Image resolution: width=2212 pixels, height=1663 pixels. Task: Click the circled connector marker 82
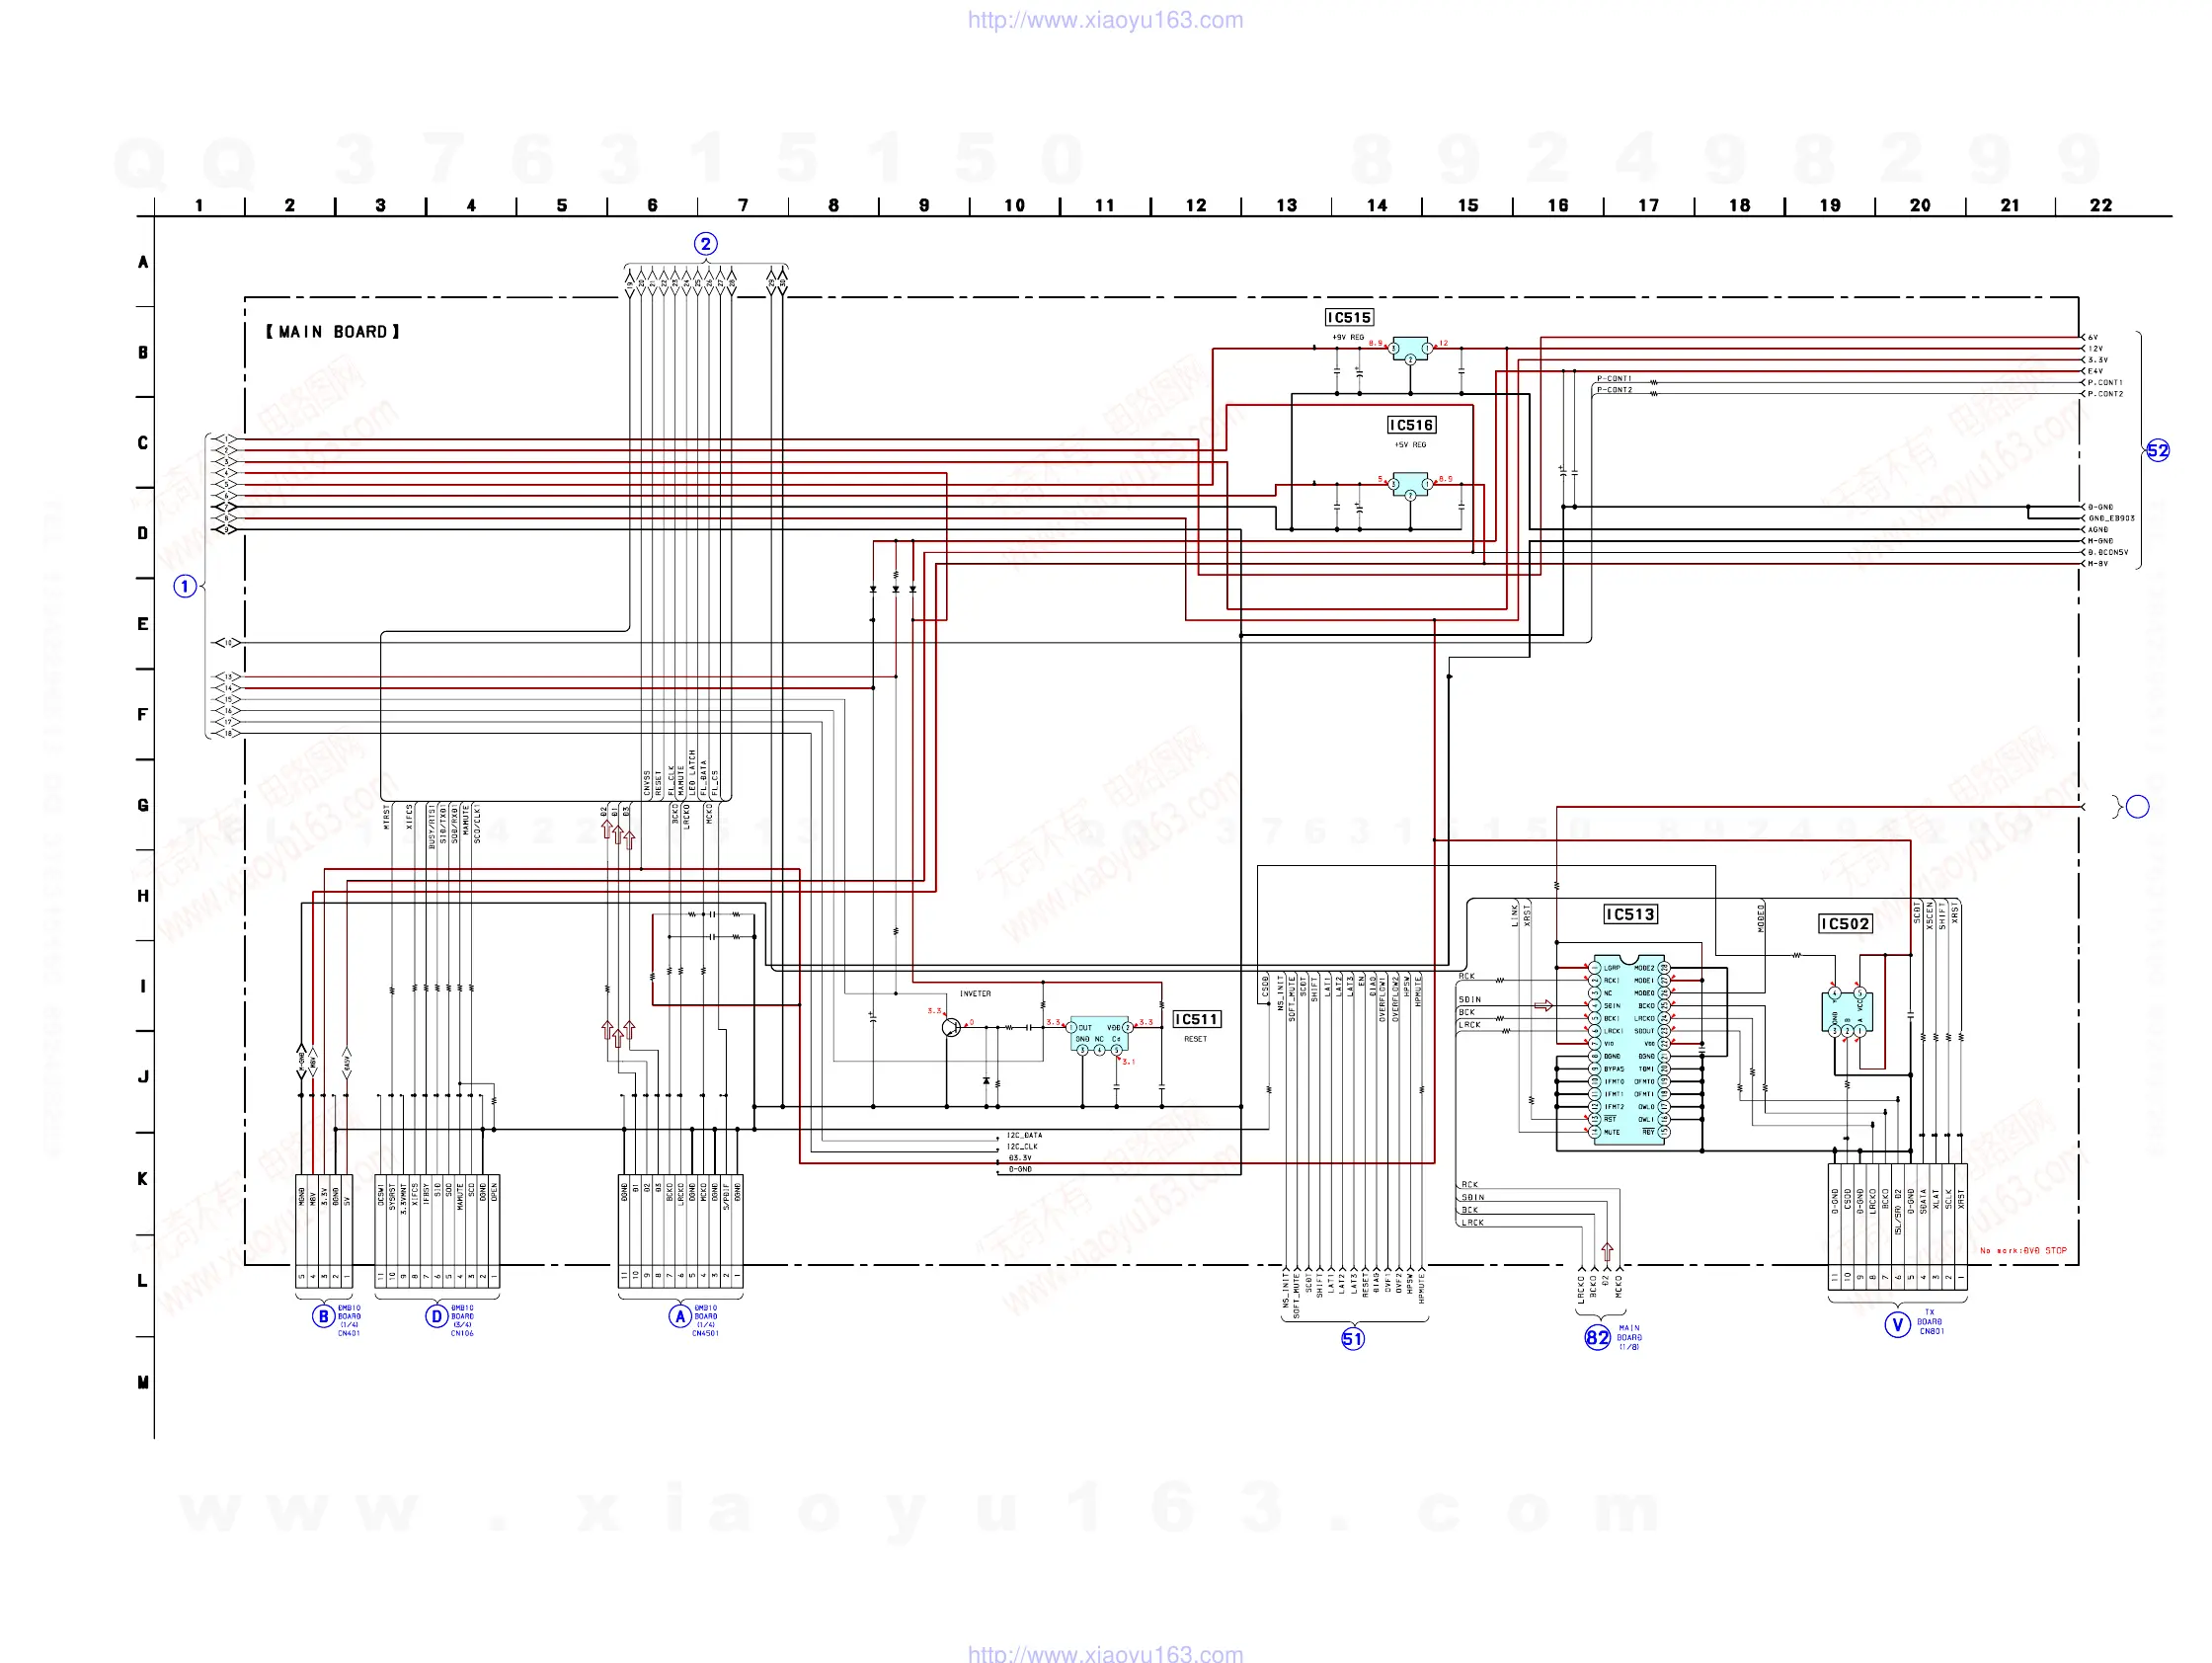(x=1597, y=1337)
